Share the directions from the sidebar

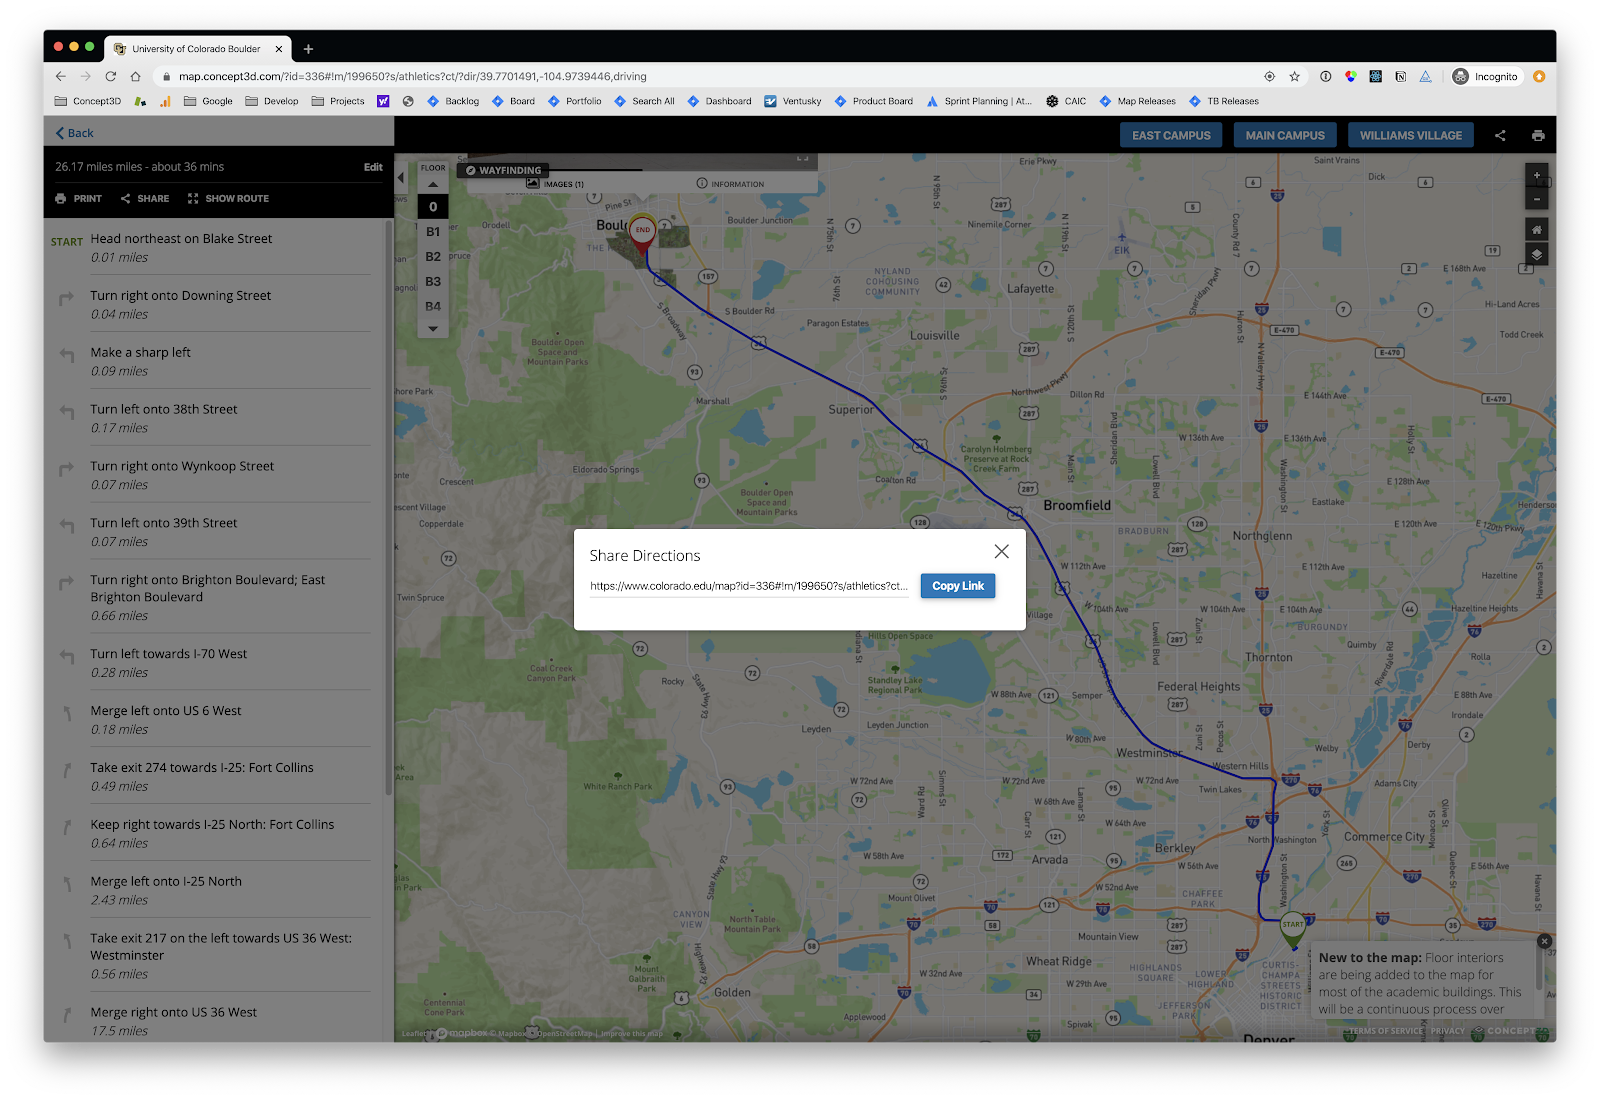145,198
